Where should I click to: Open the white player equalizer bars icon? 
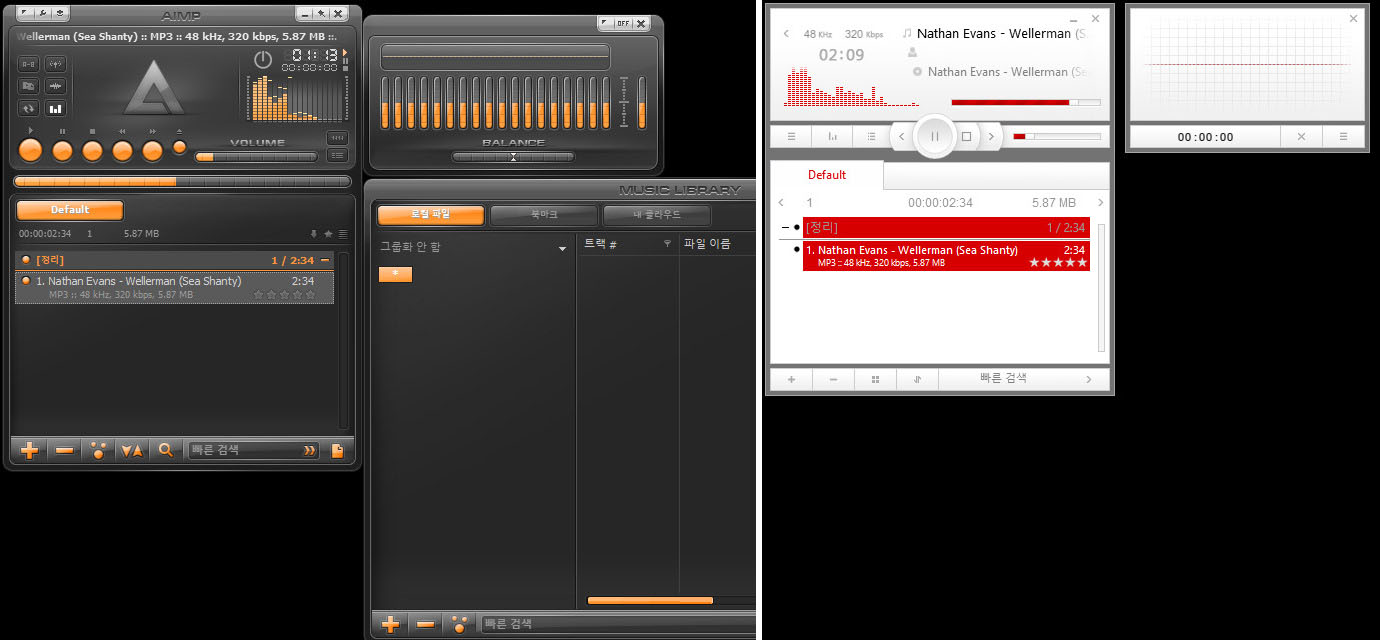point(832,136)
